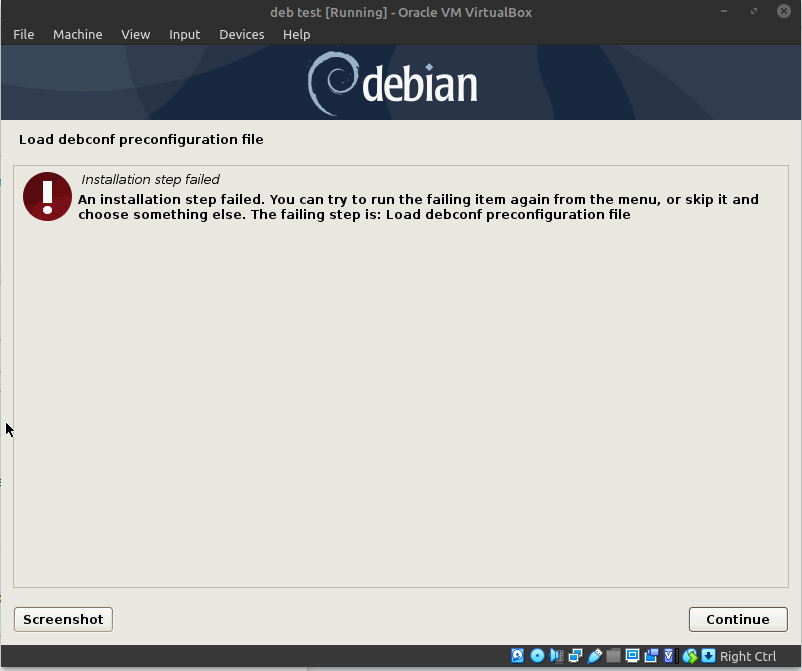Click the red error exclamation icon
This screenshot has height=671, width=802.
tap(47, 196)
